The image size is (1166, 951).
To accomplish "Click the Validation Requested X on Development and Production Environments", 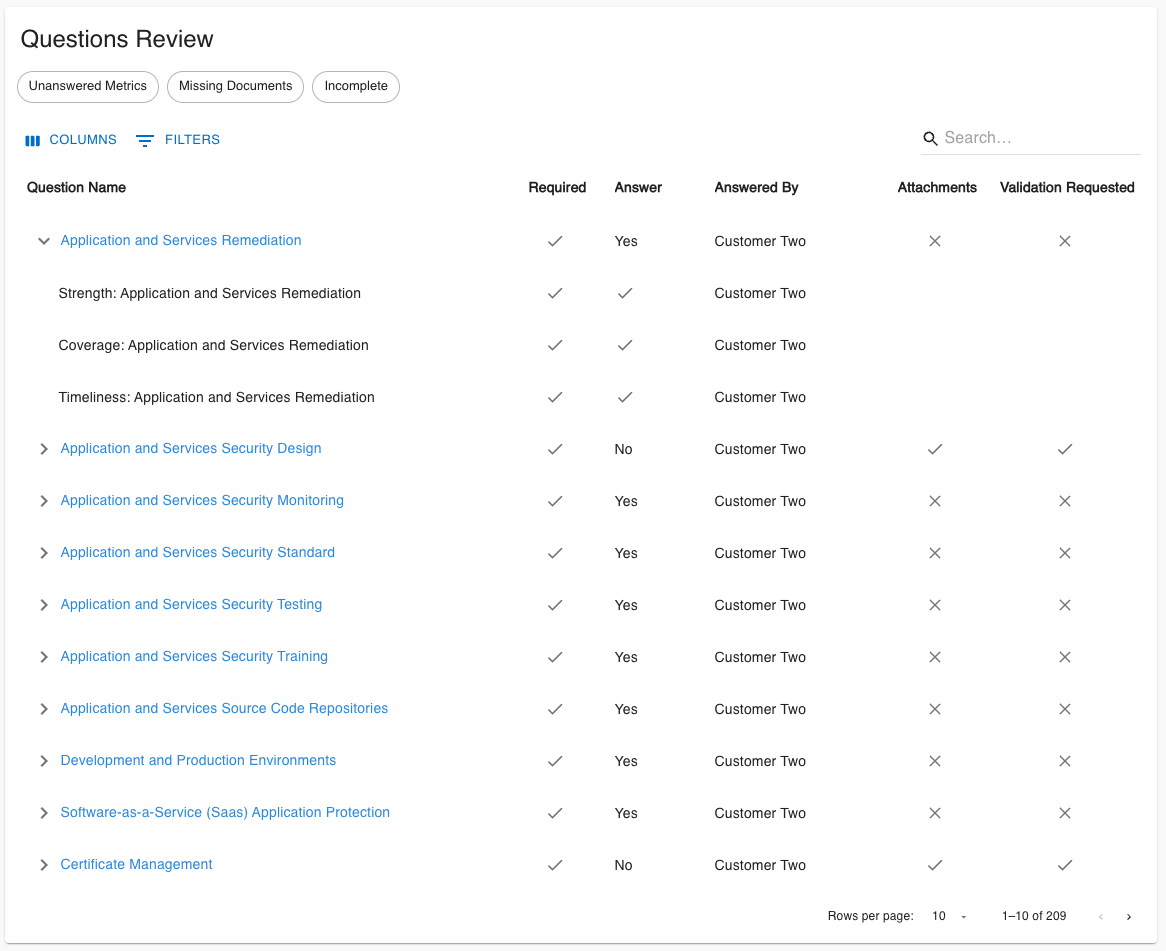I will coord(1065,761).
